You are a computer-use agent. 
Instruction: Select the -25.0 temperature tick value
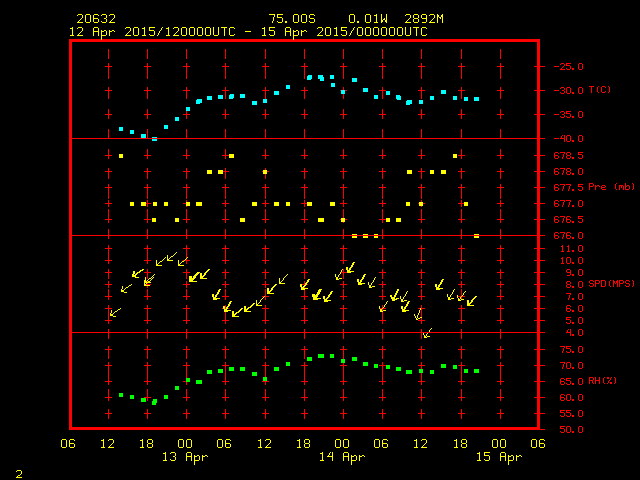(569, 67)
